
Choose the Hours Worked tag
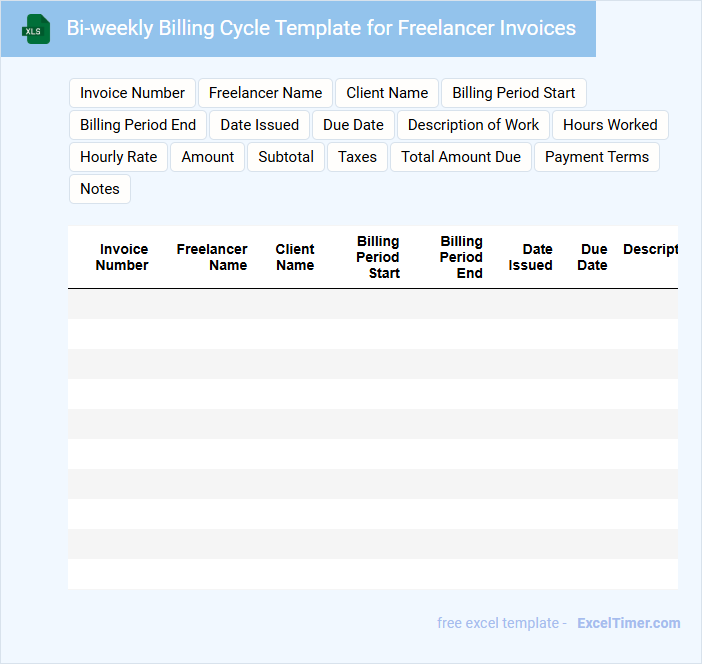tap(610, 125)
